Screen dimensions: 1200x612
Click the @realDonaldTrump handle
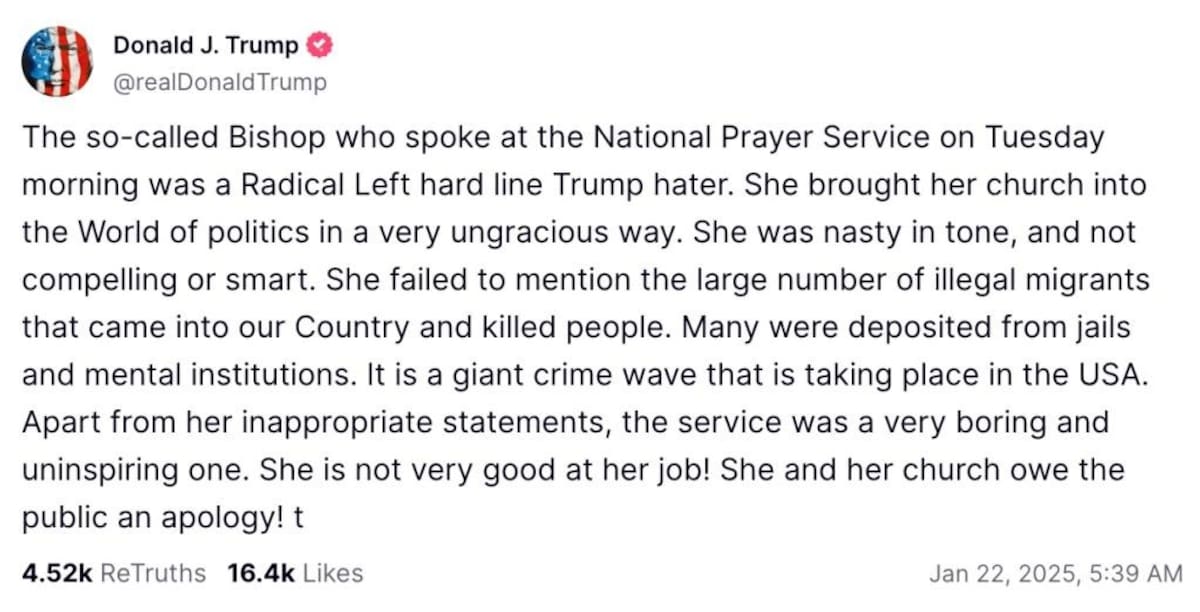pyautogui.click(x=219, y=82)
